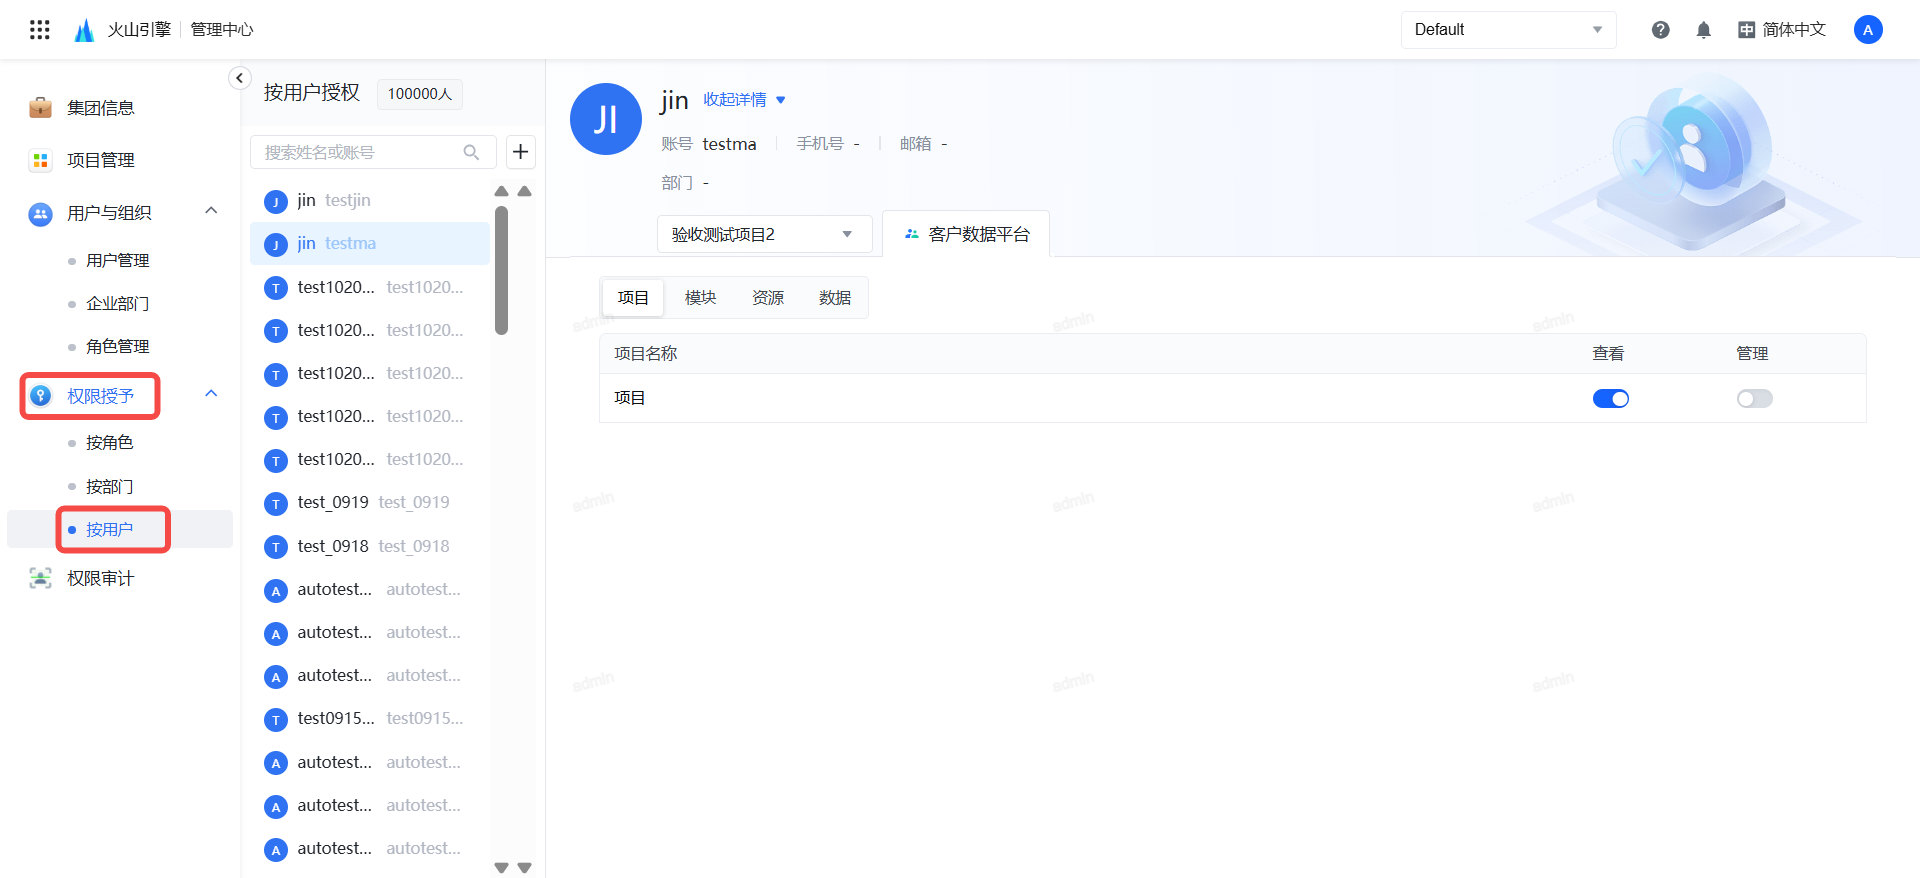Click the 用户与组织 people icon
The image size is (1920, 878).
point(40,213)
